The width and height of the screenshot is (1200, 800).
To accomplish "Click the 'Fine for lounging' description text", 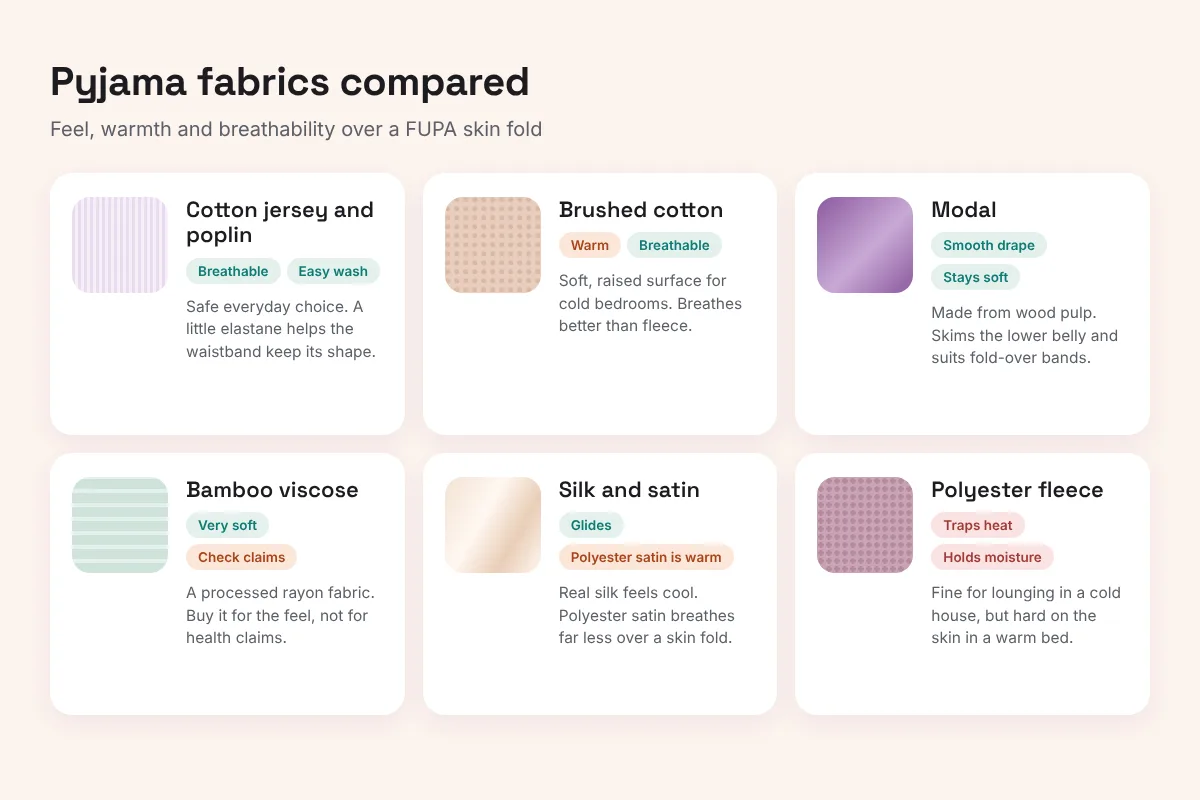I will tap(1026, 615).
